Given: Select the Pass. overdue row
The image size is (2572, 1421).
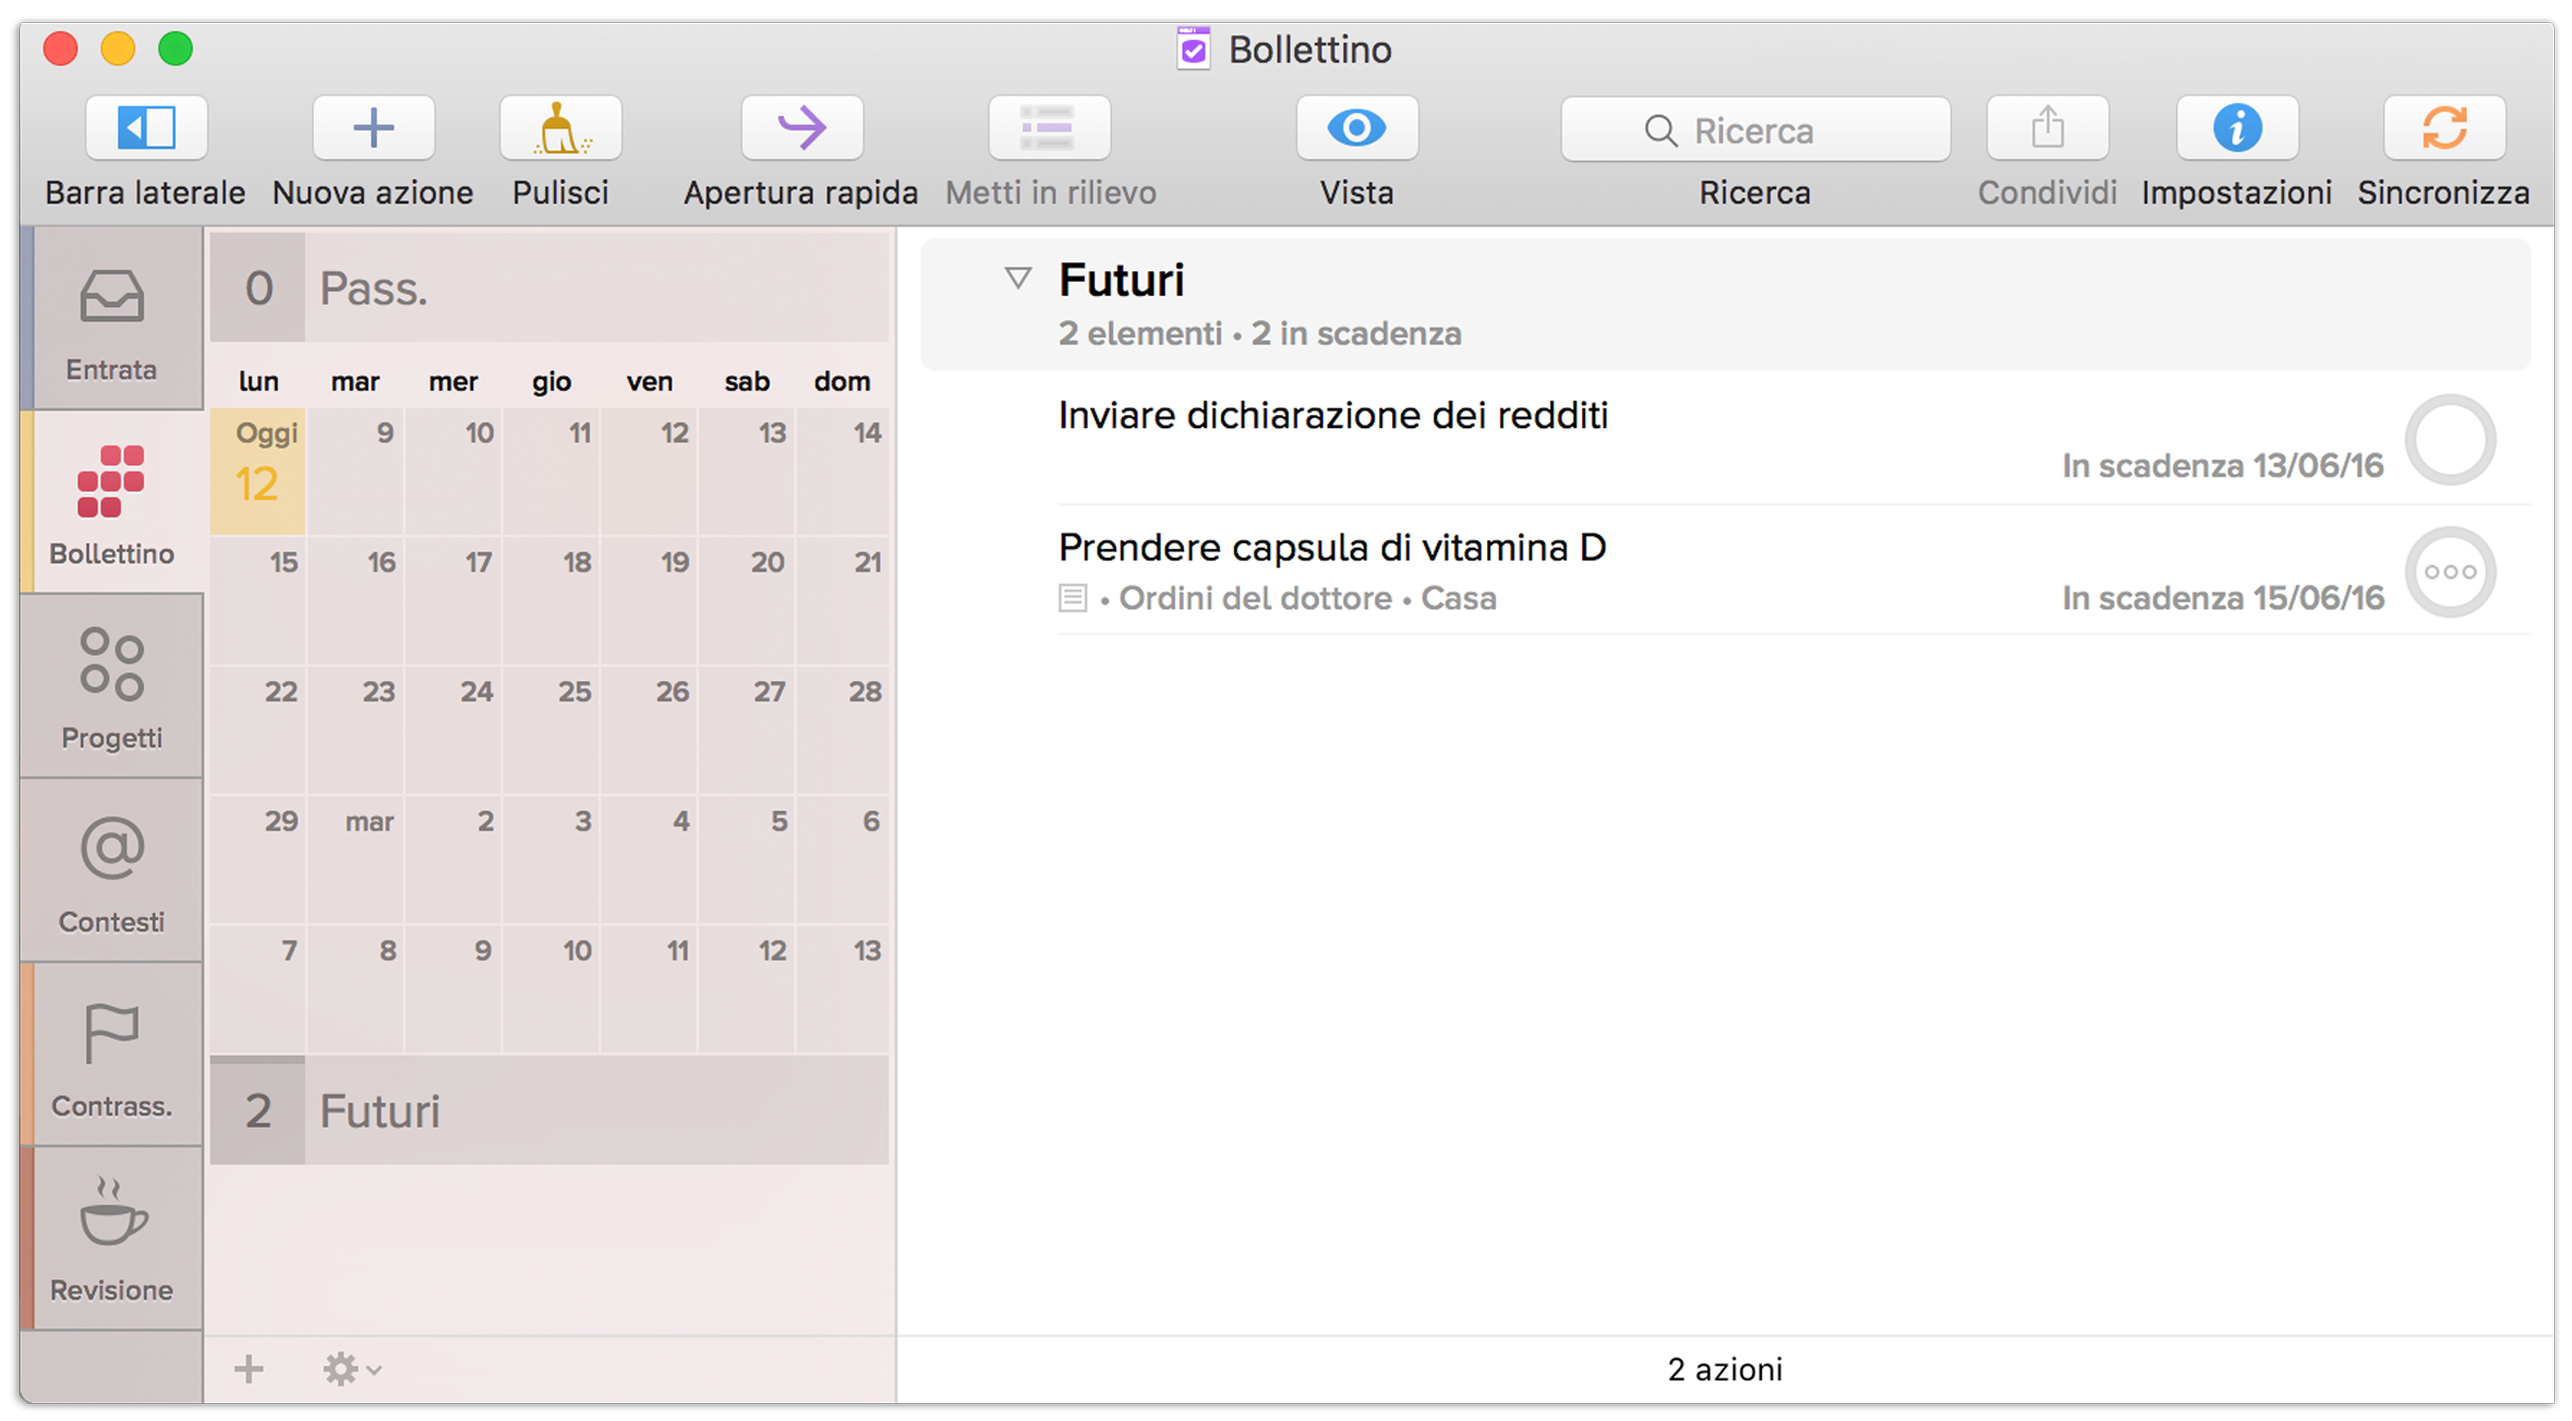Looking at the screenshot, I should click(x=550, y=289).
